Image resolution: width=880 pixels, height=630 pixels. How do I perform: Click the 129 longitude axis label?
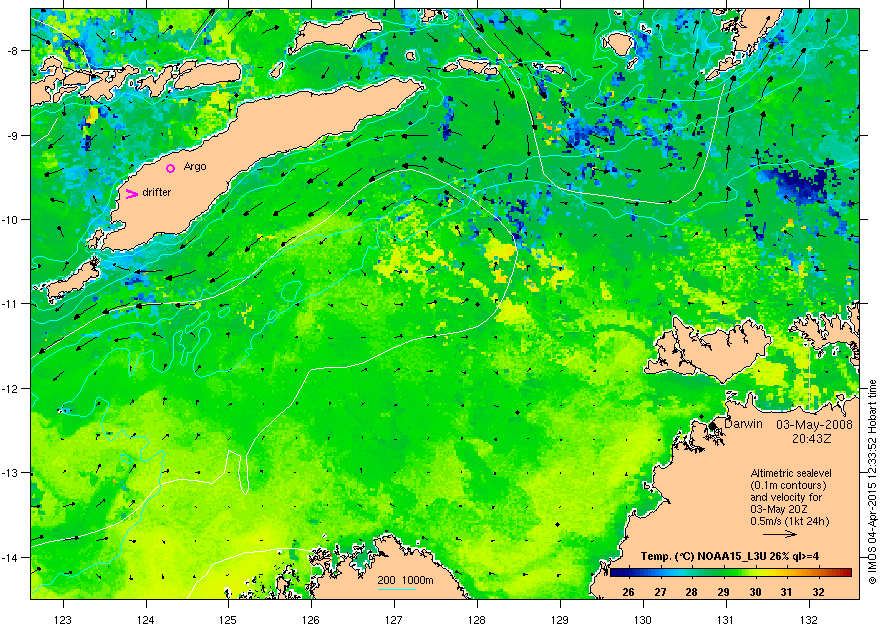560,620
